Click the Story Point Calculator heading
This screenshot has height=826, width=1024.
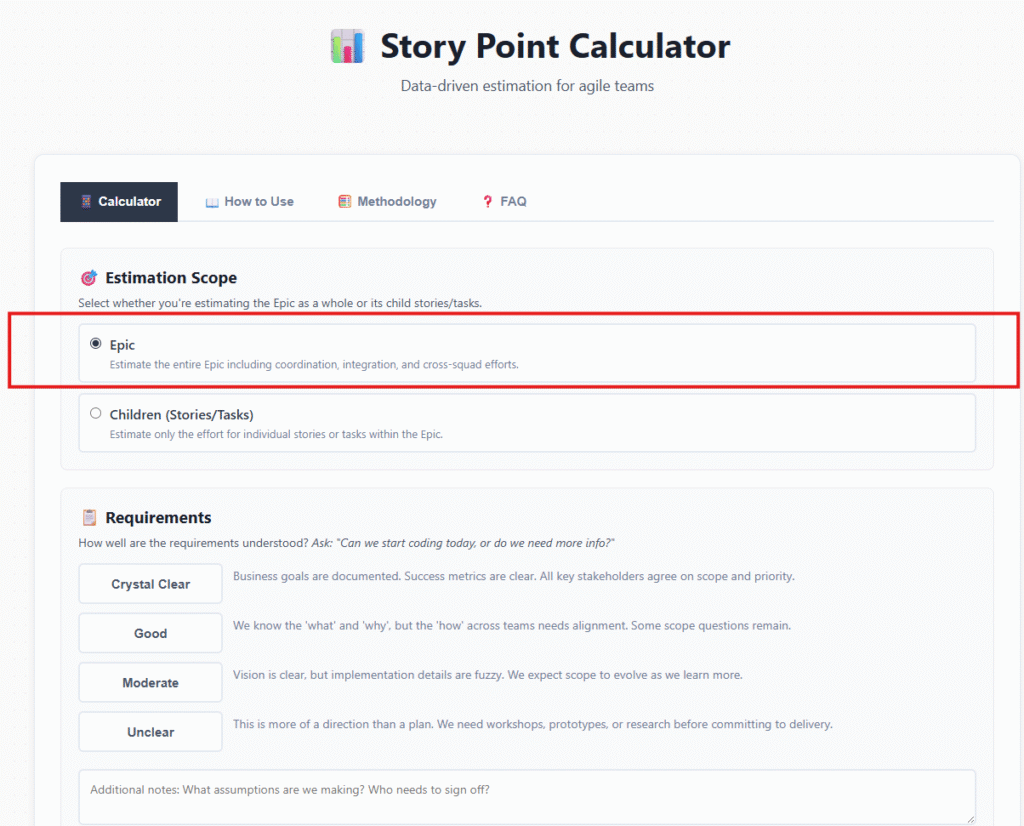(555, 46)
